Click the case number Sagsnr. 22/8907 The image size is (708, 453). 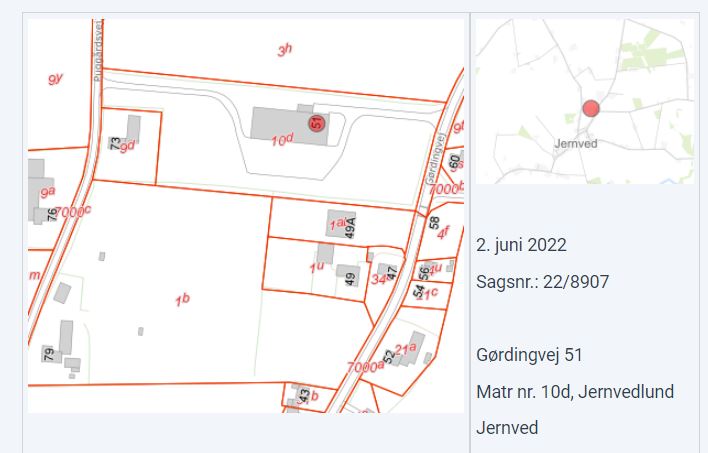point(542,282)
